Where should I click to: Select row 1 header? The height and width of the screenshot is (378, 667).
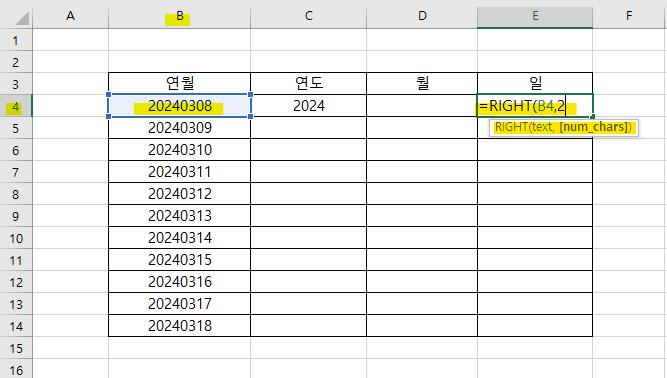(x=16, y=40)
